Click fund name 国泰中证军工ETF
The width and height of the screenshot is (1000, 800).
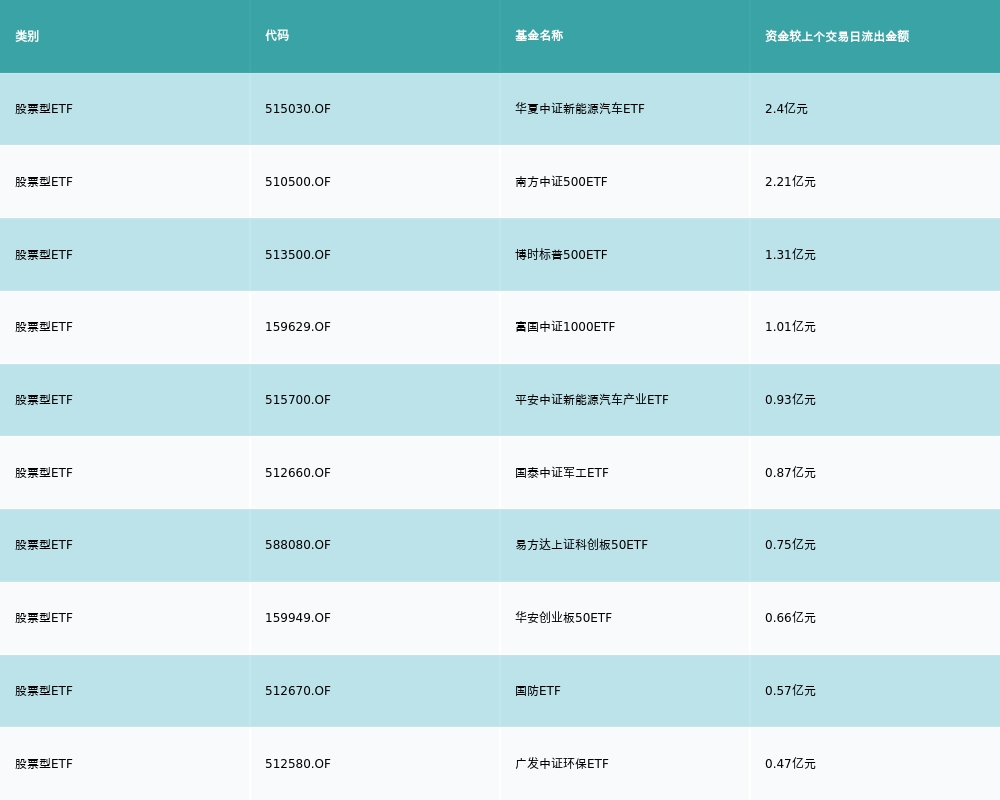coord(562,473)
